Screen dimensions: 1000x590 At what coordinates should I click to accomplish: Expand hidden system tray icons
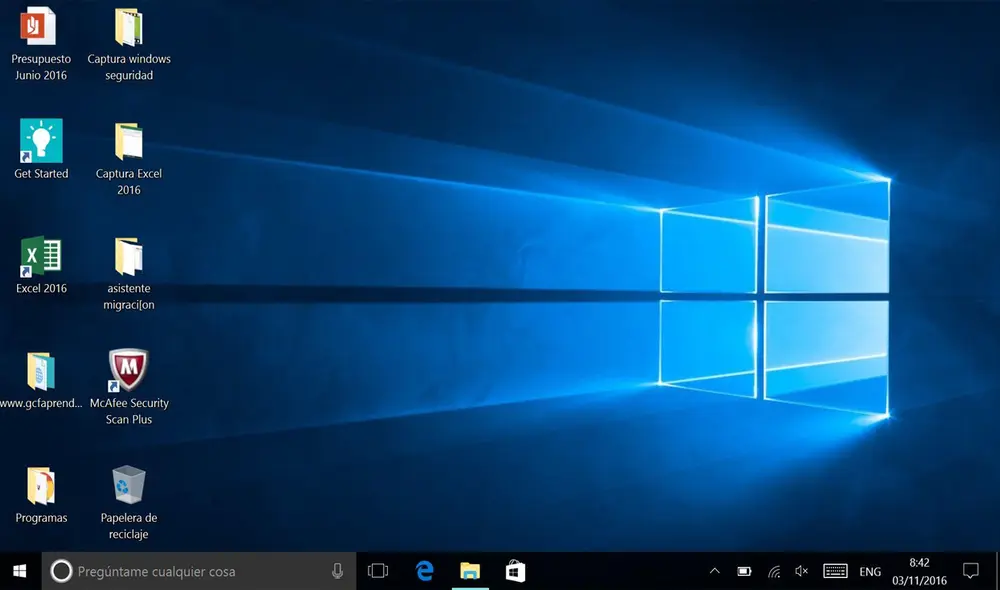click(x=714, y=570)
